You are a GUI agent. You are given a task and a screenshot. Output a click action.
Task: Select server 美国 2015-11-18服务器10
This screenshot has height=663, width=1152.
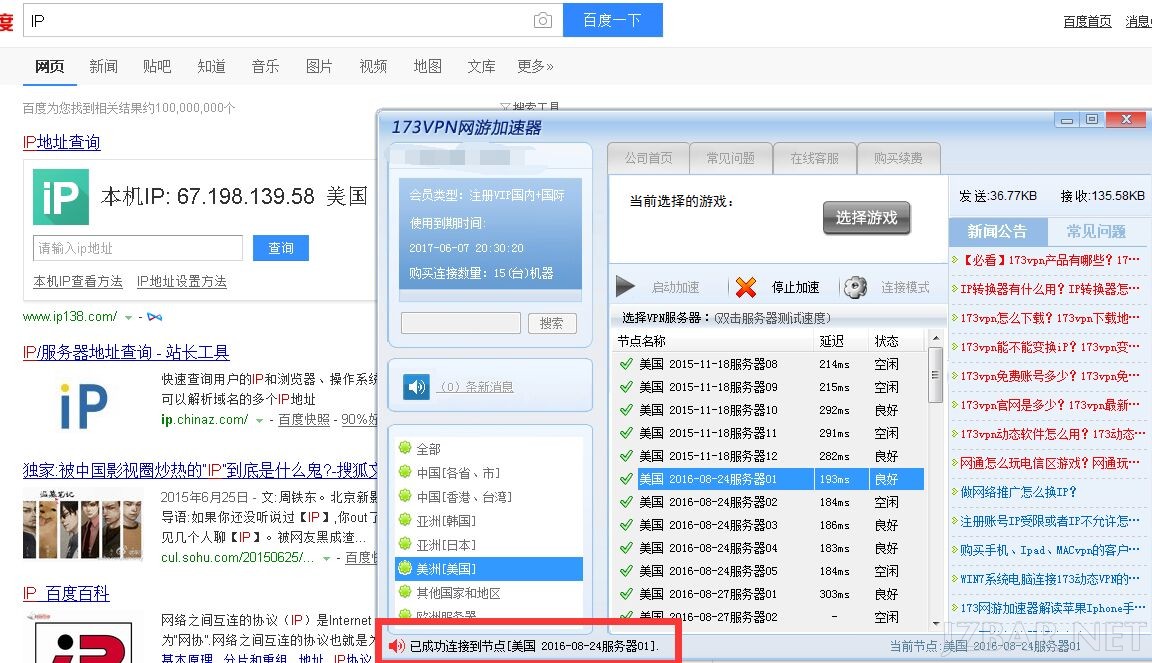pos(768,410)
